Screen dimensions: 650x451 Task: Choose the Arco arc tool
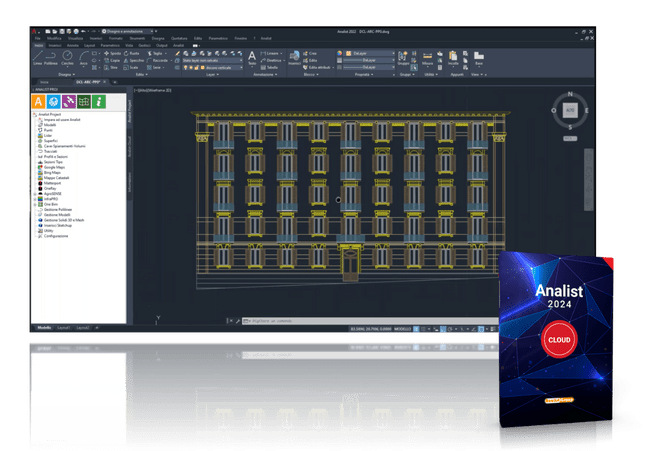[84, 57]
